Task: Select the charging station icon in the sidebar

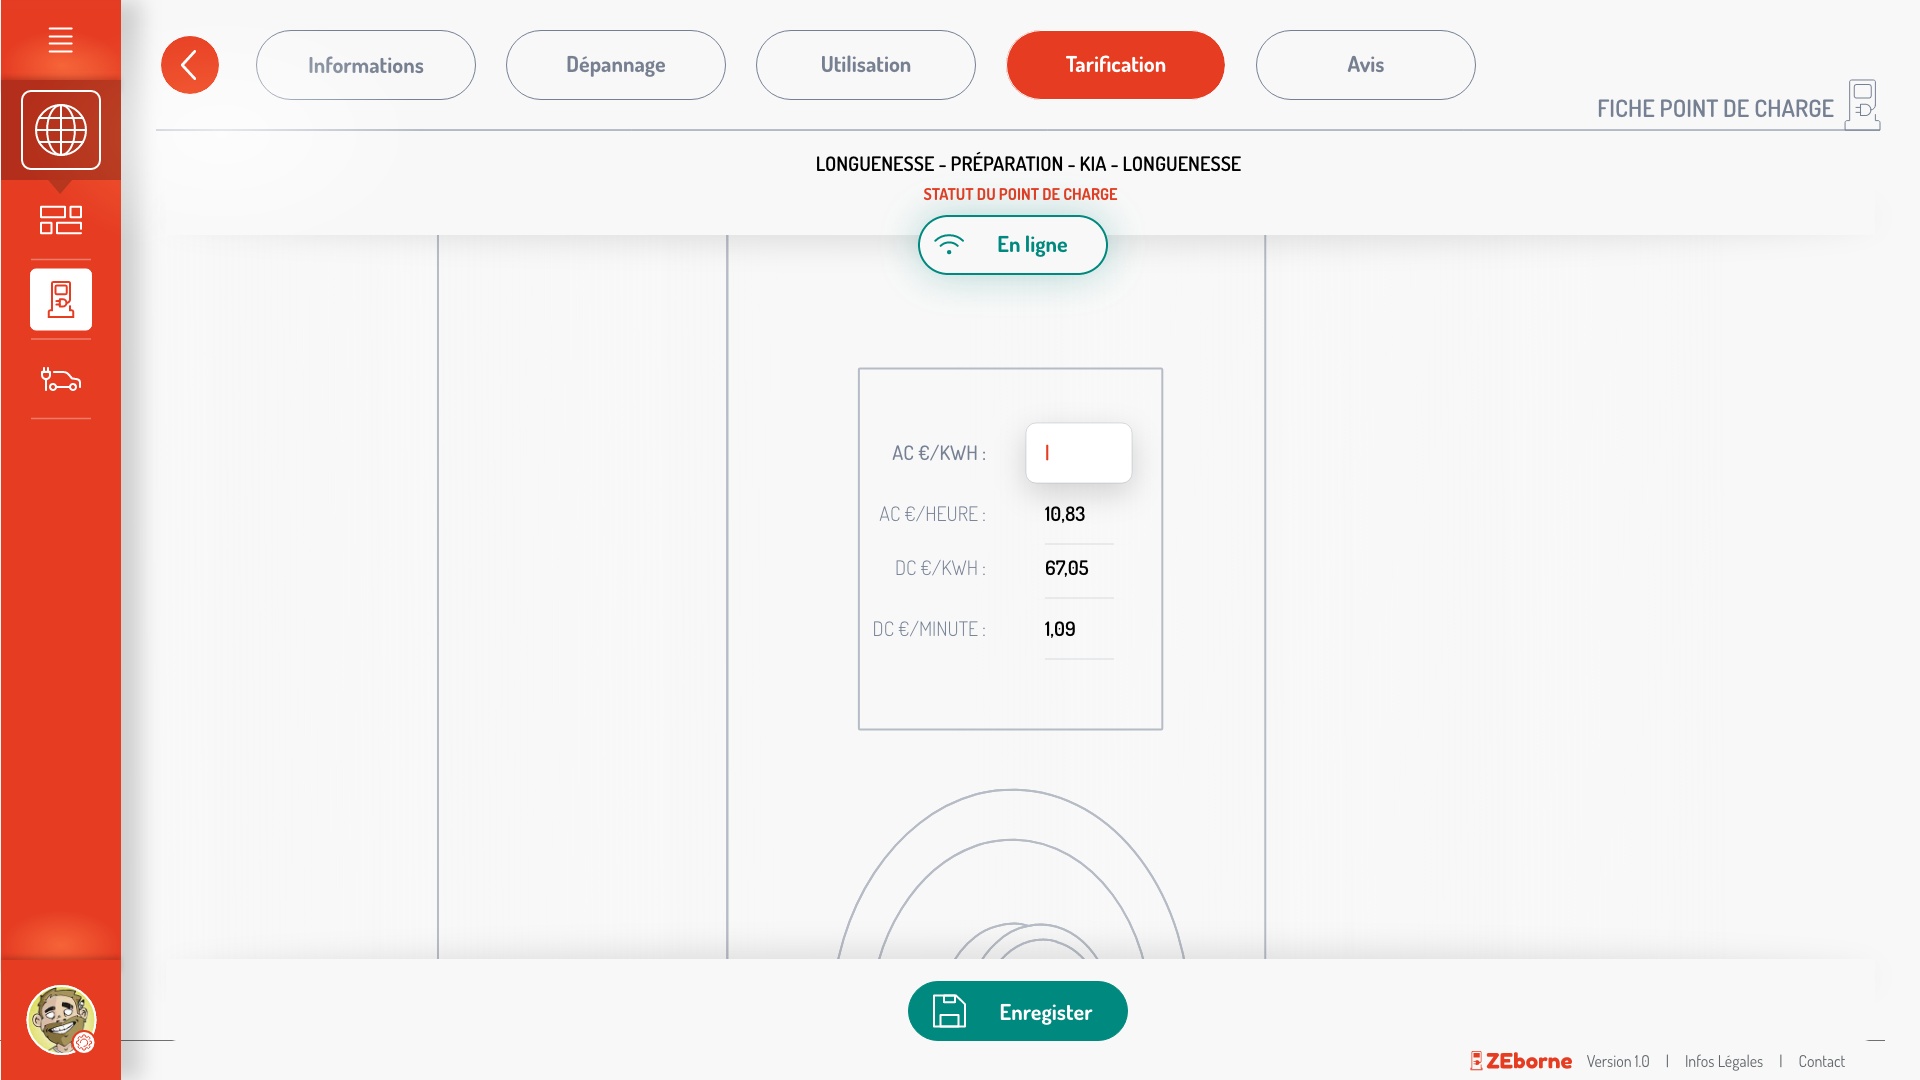Action: 60,299
